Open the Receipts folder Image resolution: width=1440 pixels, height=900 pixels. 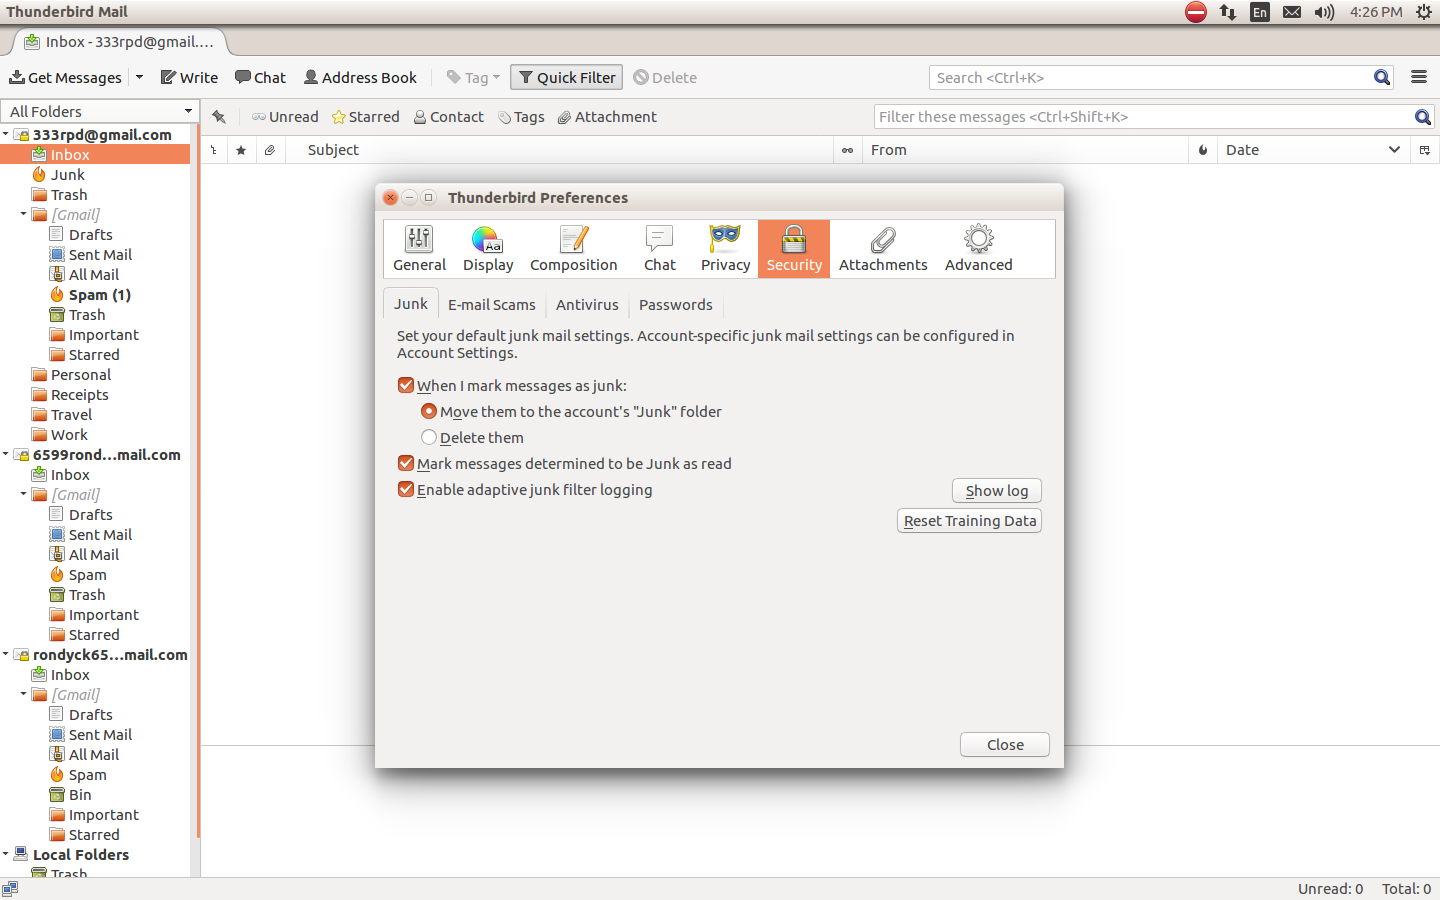point(80,395)
